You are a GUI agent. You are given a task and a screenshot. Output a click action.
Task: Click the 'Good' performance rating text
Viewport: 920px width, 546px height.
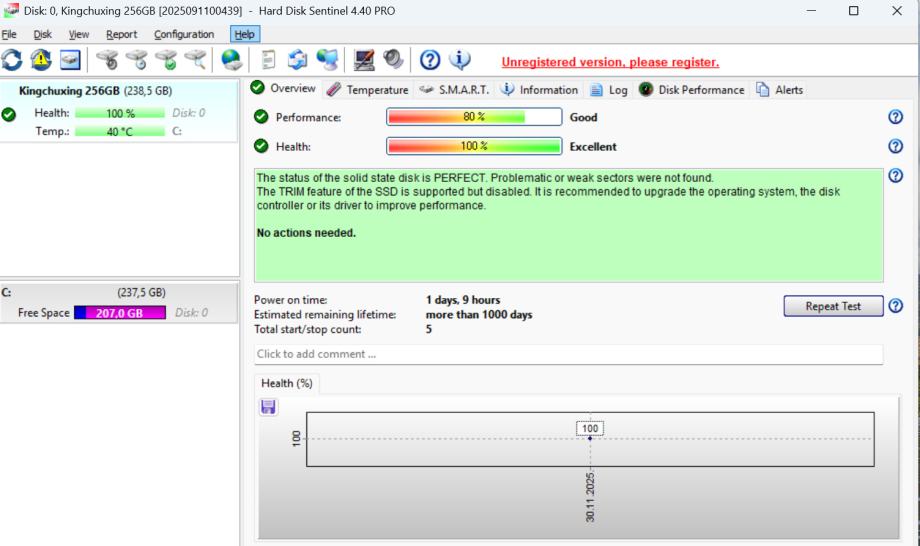tap(583, 117)
